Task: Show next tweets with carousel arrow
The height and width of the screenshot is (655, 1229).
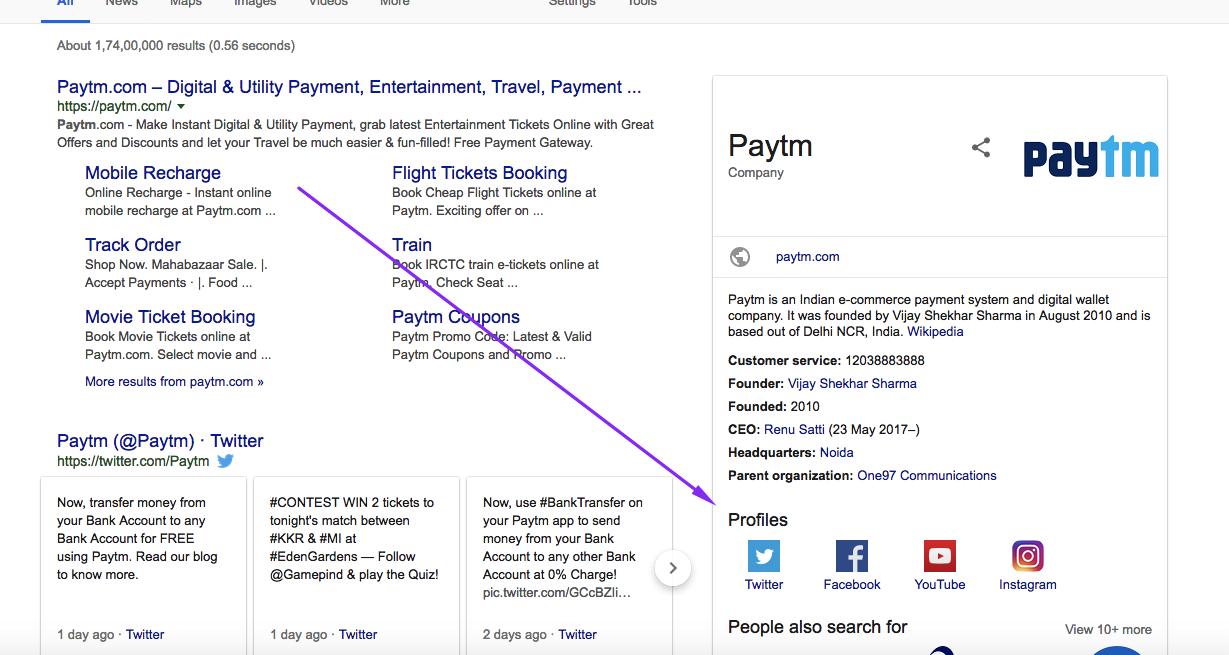Action: (x=673, y=568)
